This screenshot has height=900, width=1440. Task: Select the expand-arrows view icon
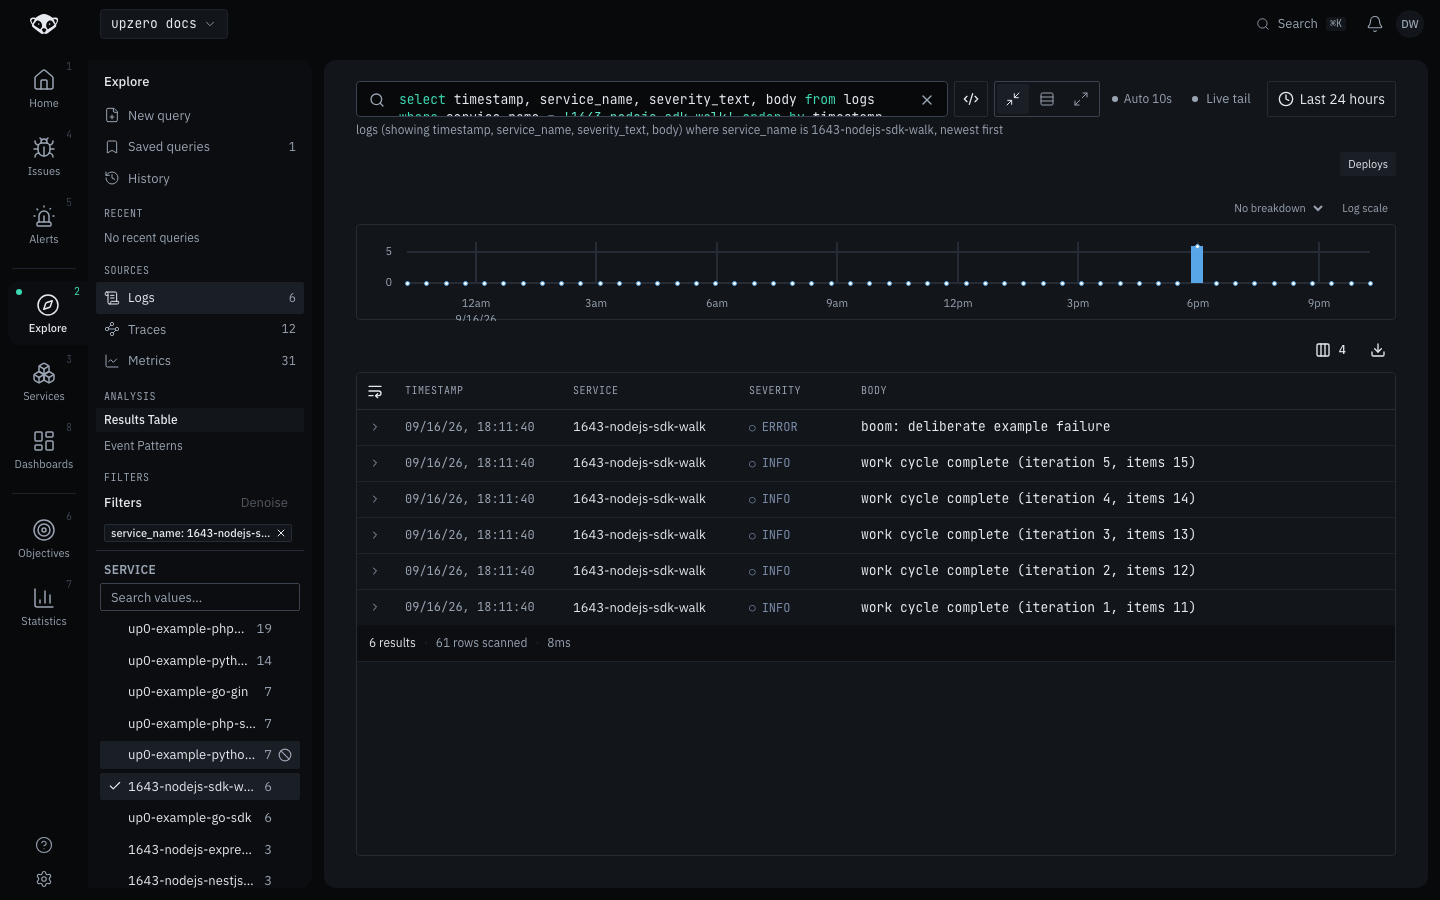pyautogui.click(x=1081, y=99)
